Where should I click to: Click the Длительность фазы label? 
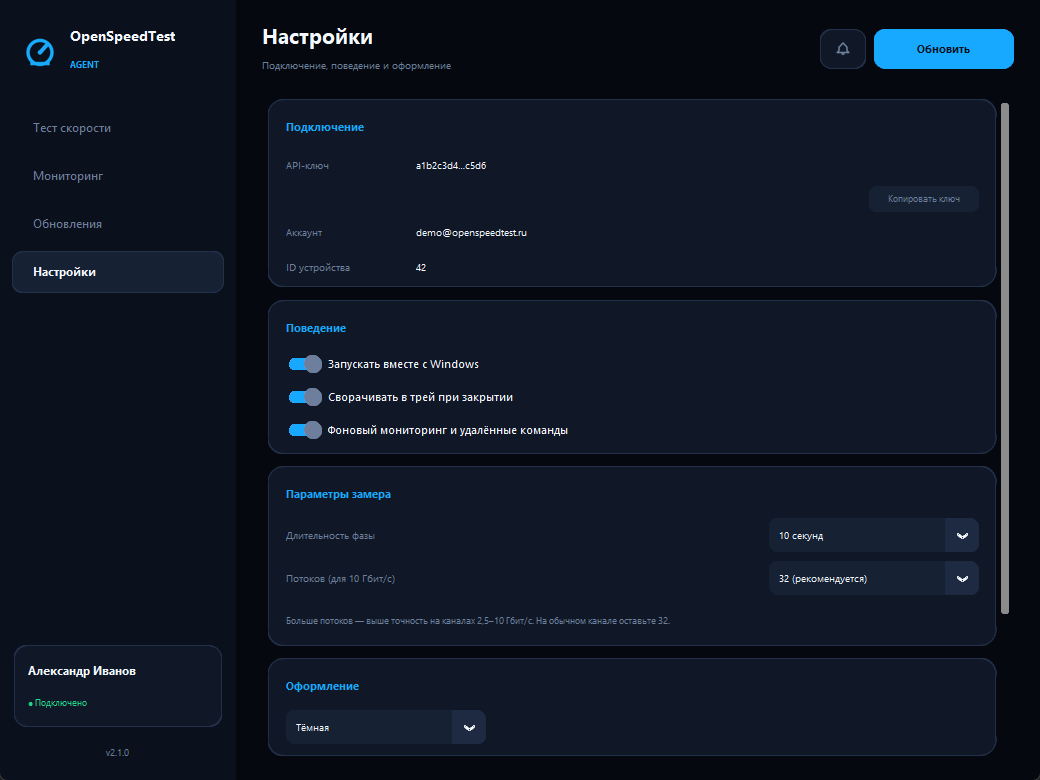(x=330, y=536)
